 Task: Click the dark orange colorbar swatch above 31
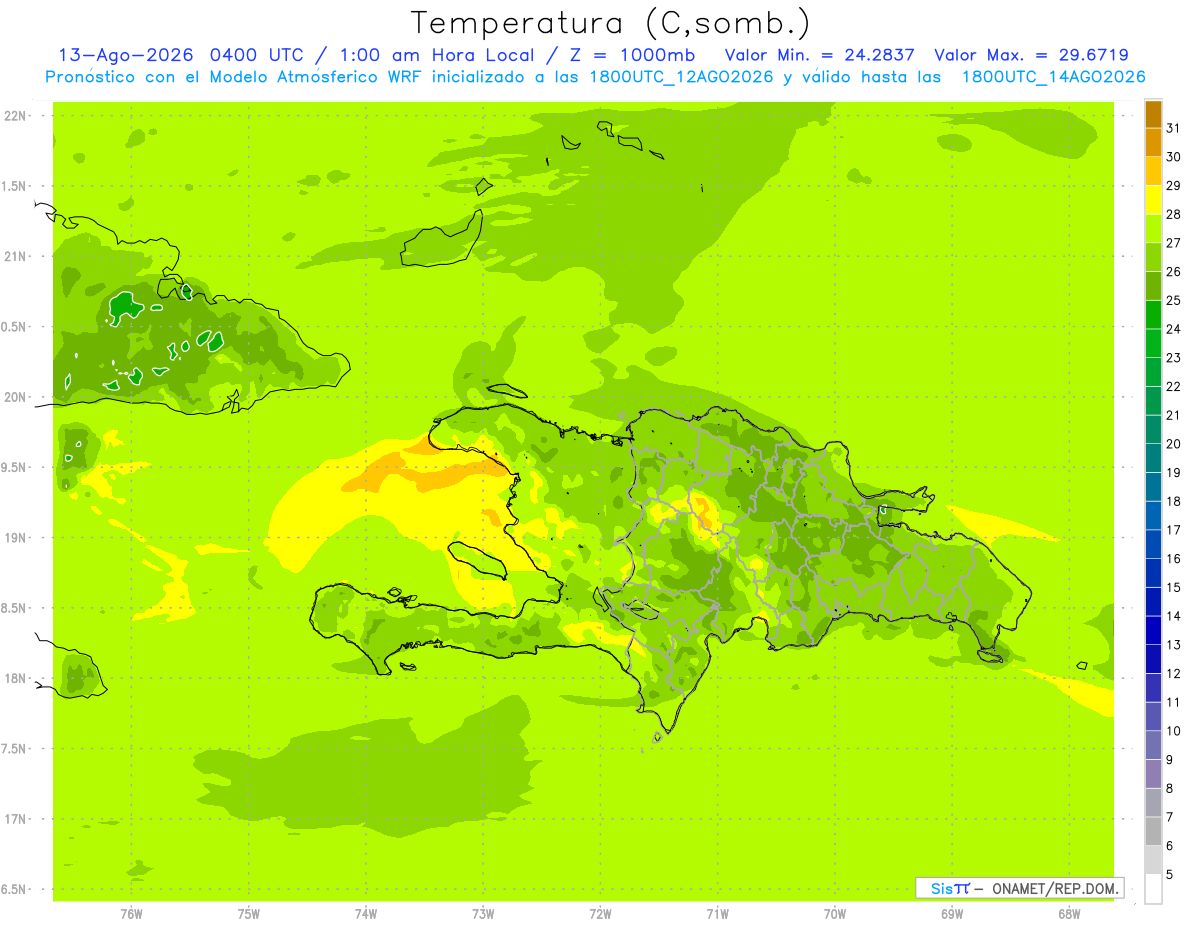[1153, 115]
